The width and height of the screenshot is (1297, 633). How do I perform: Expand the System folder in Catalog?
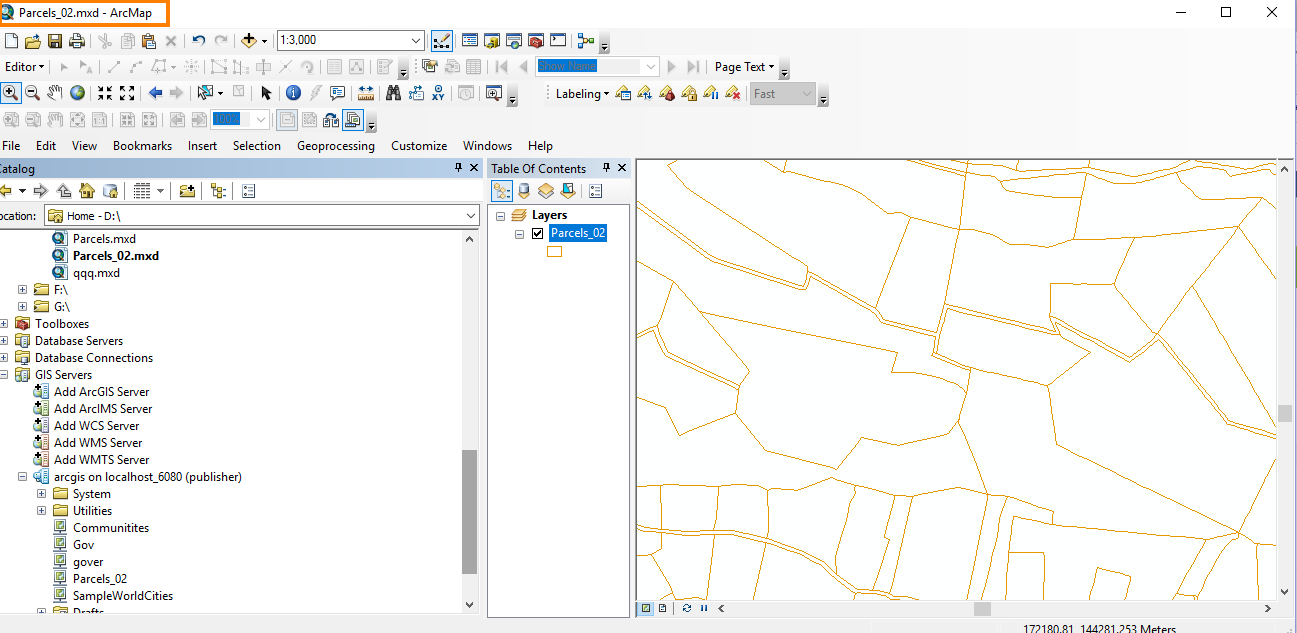click(41, 494)
